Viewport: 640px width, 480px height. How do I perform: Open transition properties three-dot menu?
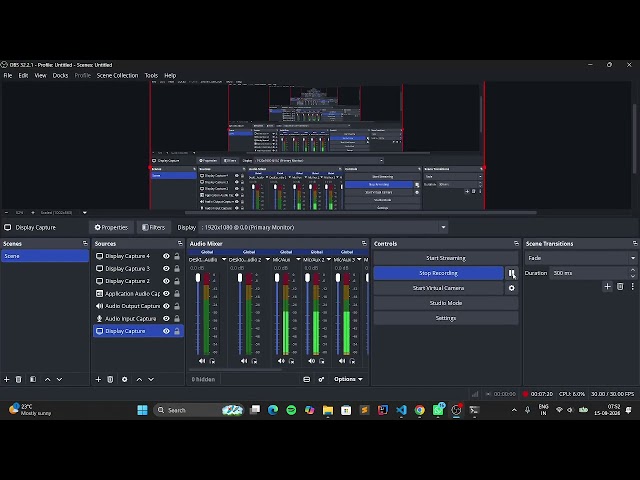pos(632,287)
